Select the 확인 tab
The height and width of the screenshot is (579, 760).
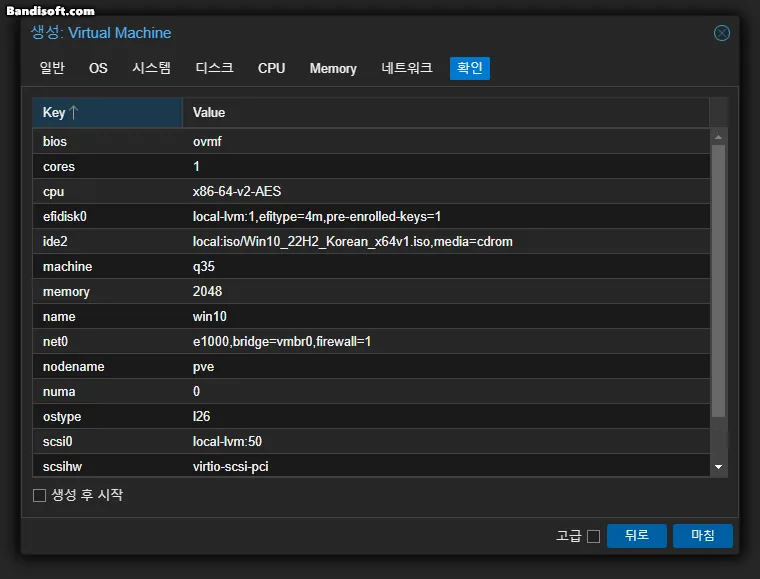(x=469, y=68)
